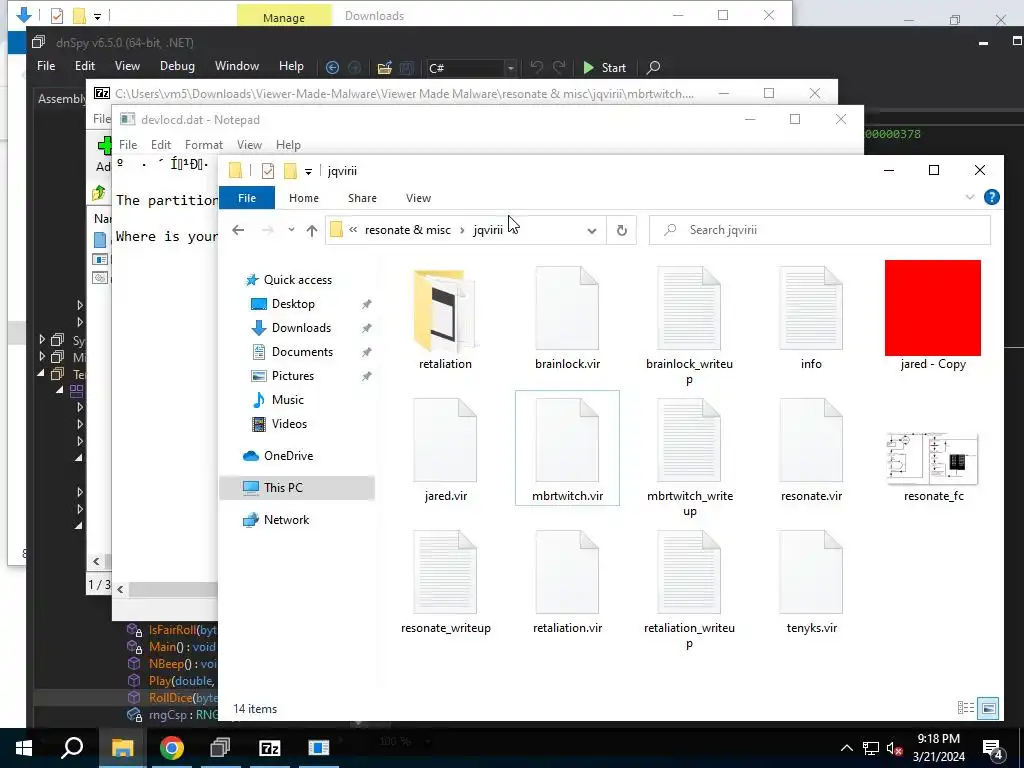Open Notepad Edit menu

[161, 145]
